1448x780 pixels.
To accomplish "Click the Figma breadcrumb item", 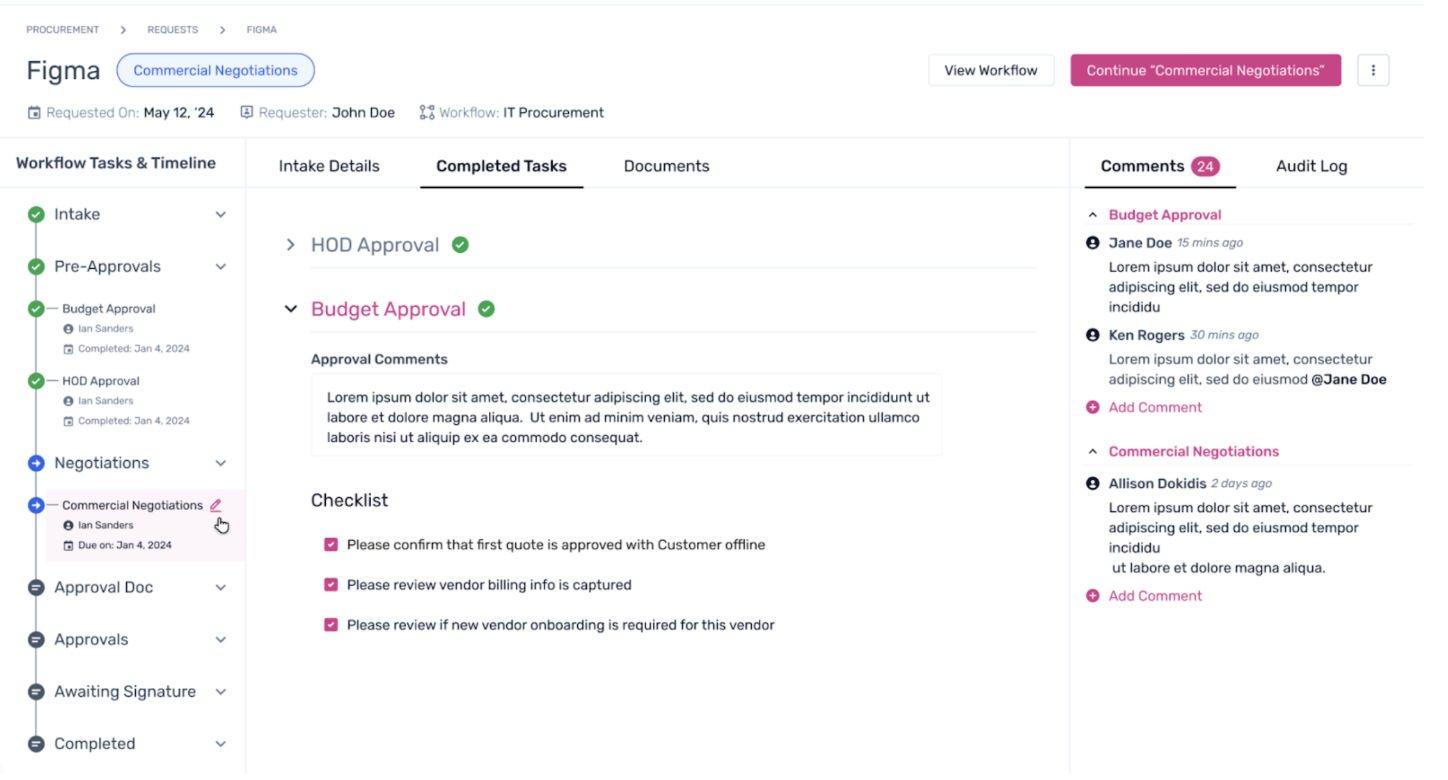I will (262, 30).
